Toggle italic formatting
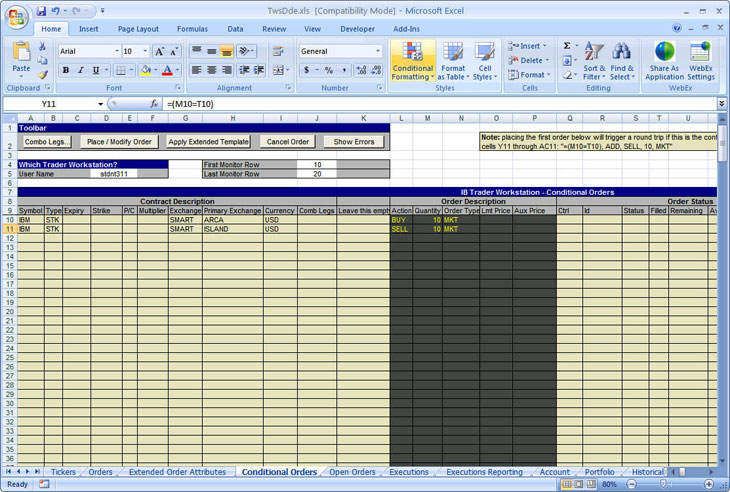This screenshot has height=492, width=730. tap(81, 70)
